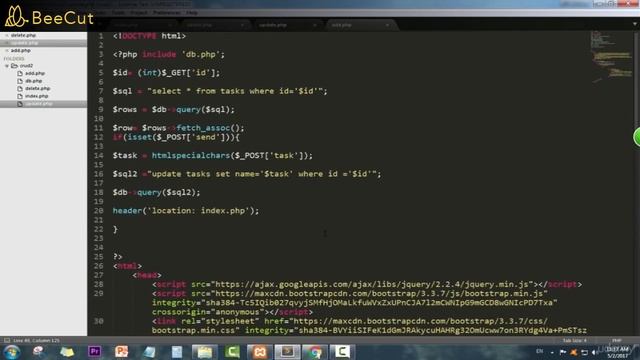640x360 pixels.
Task: Close delete.php from open files list
Action: 7,36
